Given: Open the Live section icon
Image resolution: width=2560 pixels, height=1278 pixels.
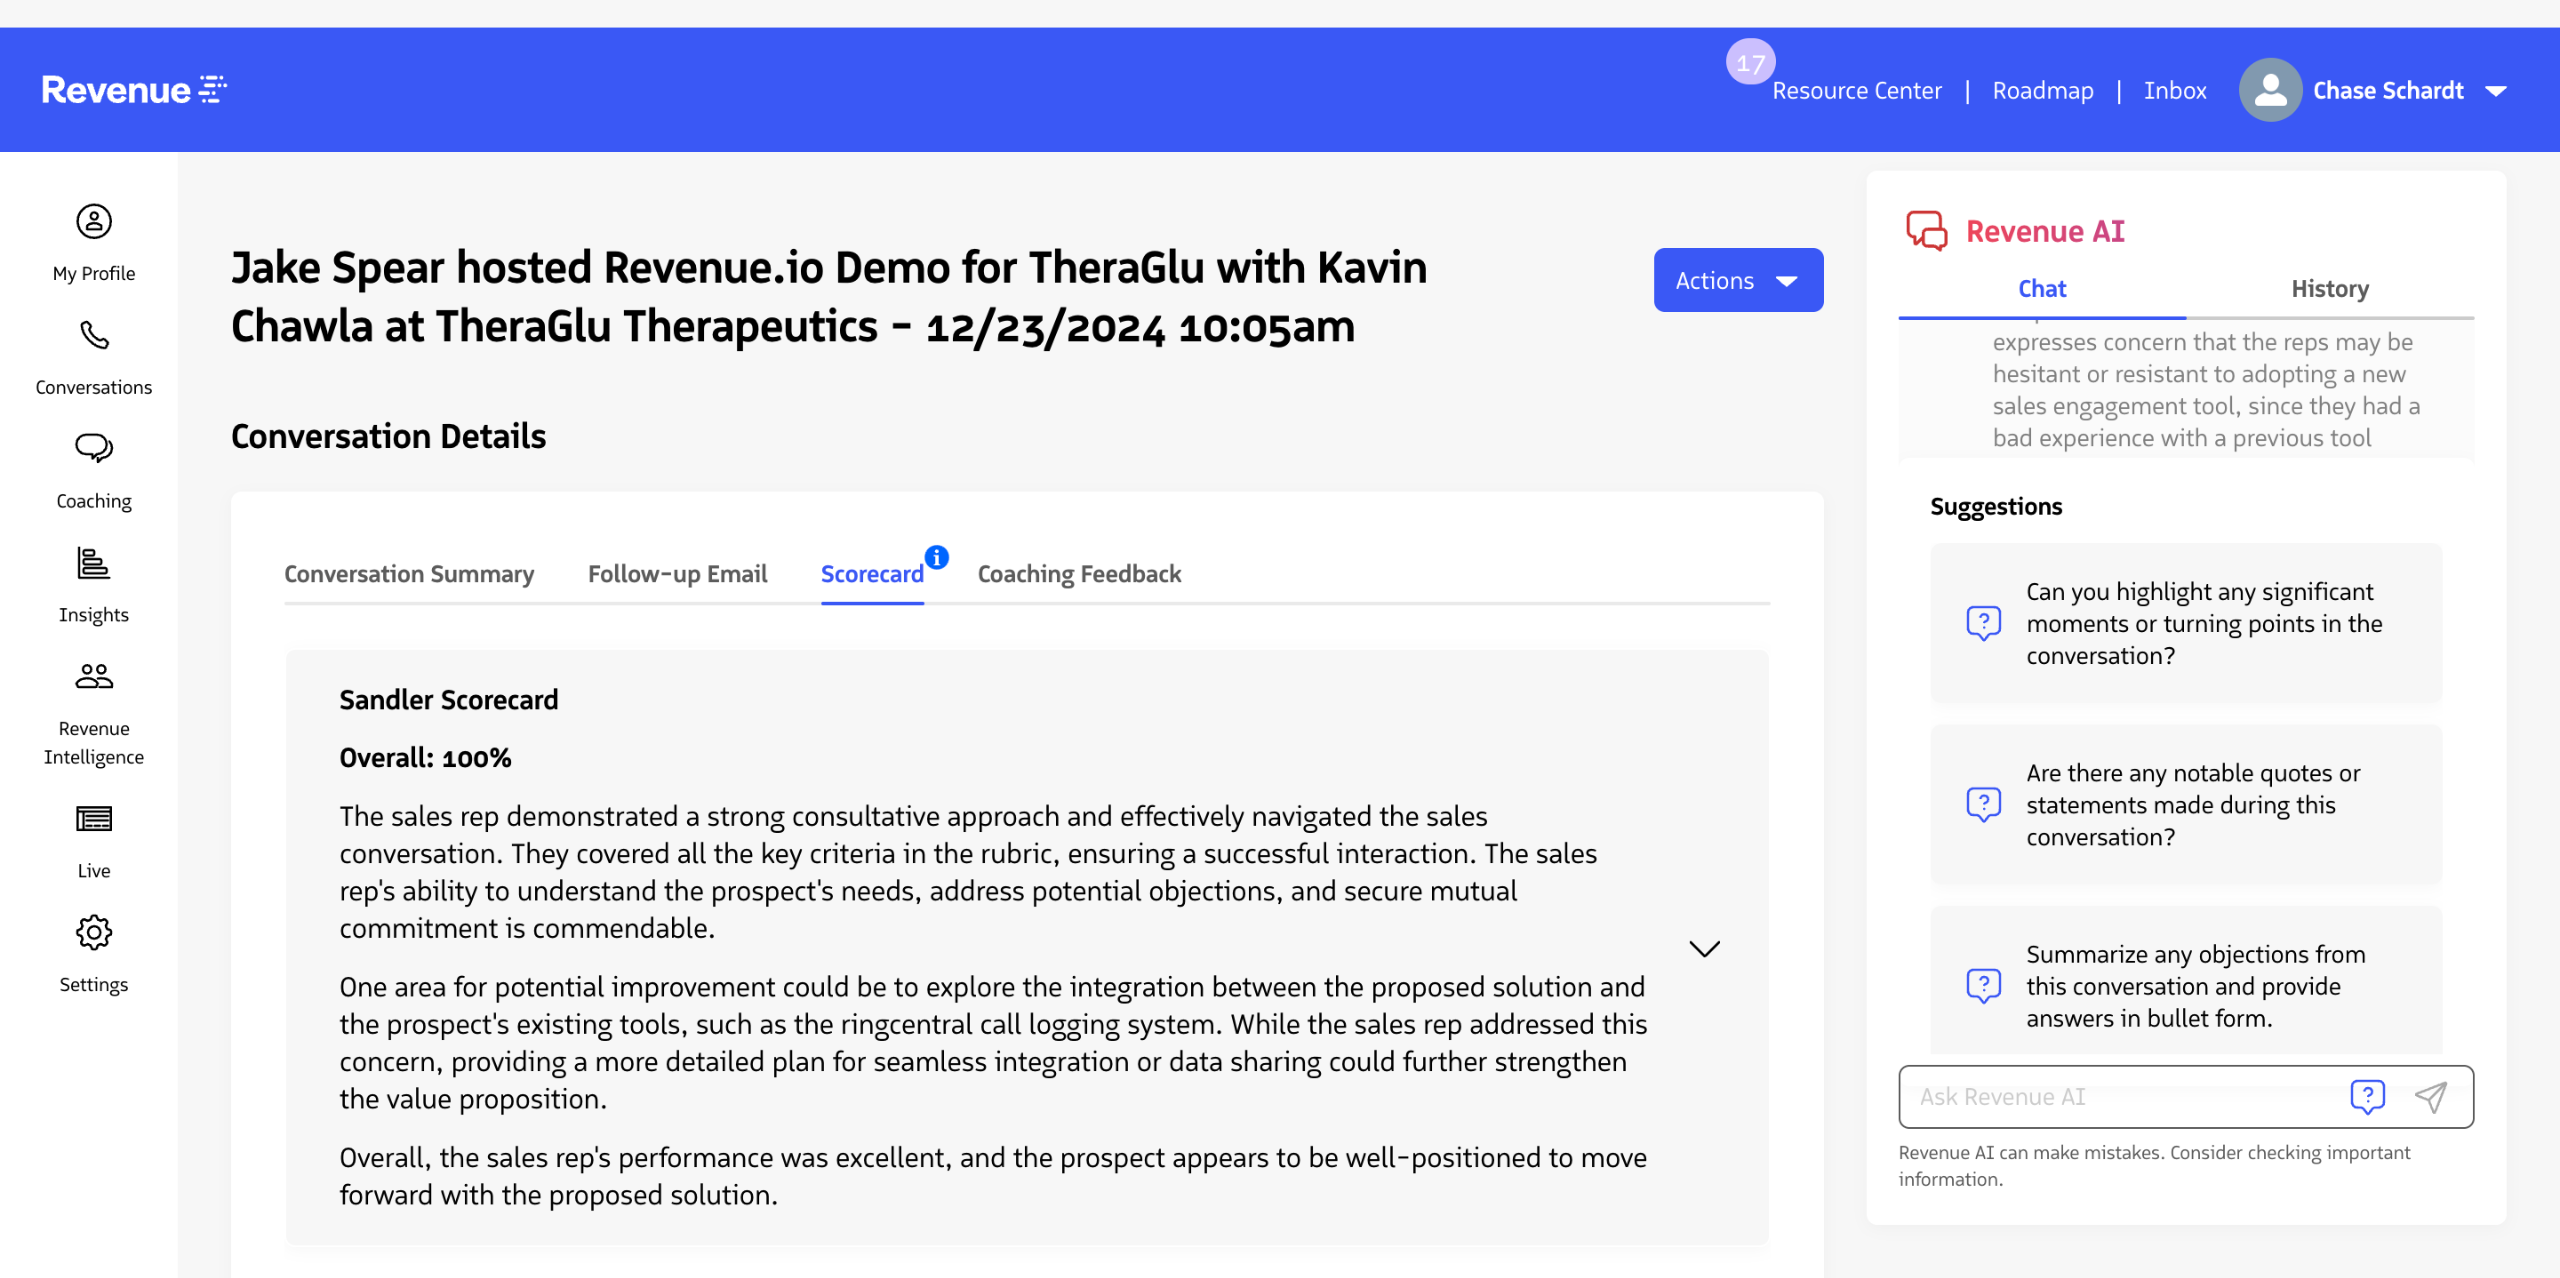Looking at the screenshot, I should 94,819.
